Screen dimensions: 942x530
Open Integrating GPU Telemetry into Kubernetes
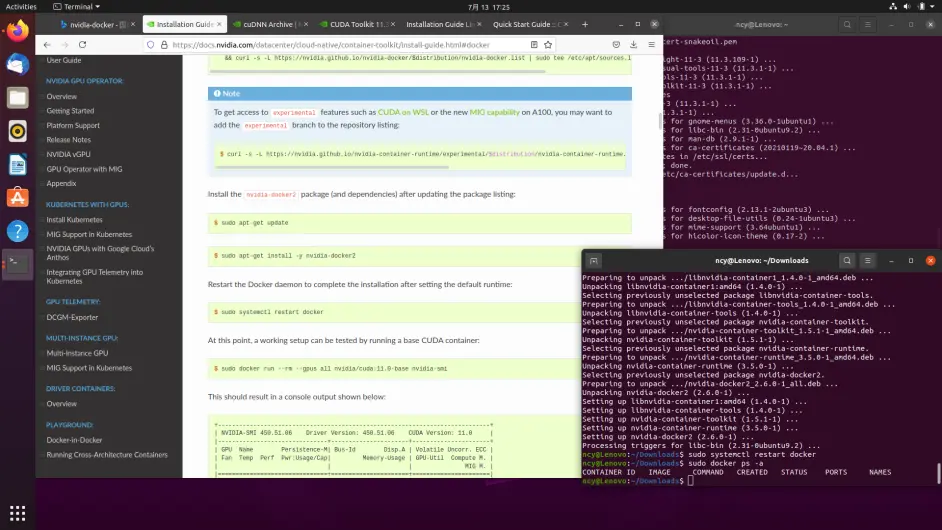(95, 276)
